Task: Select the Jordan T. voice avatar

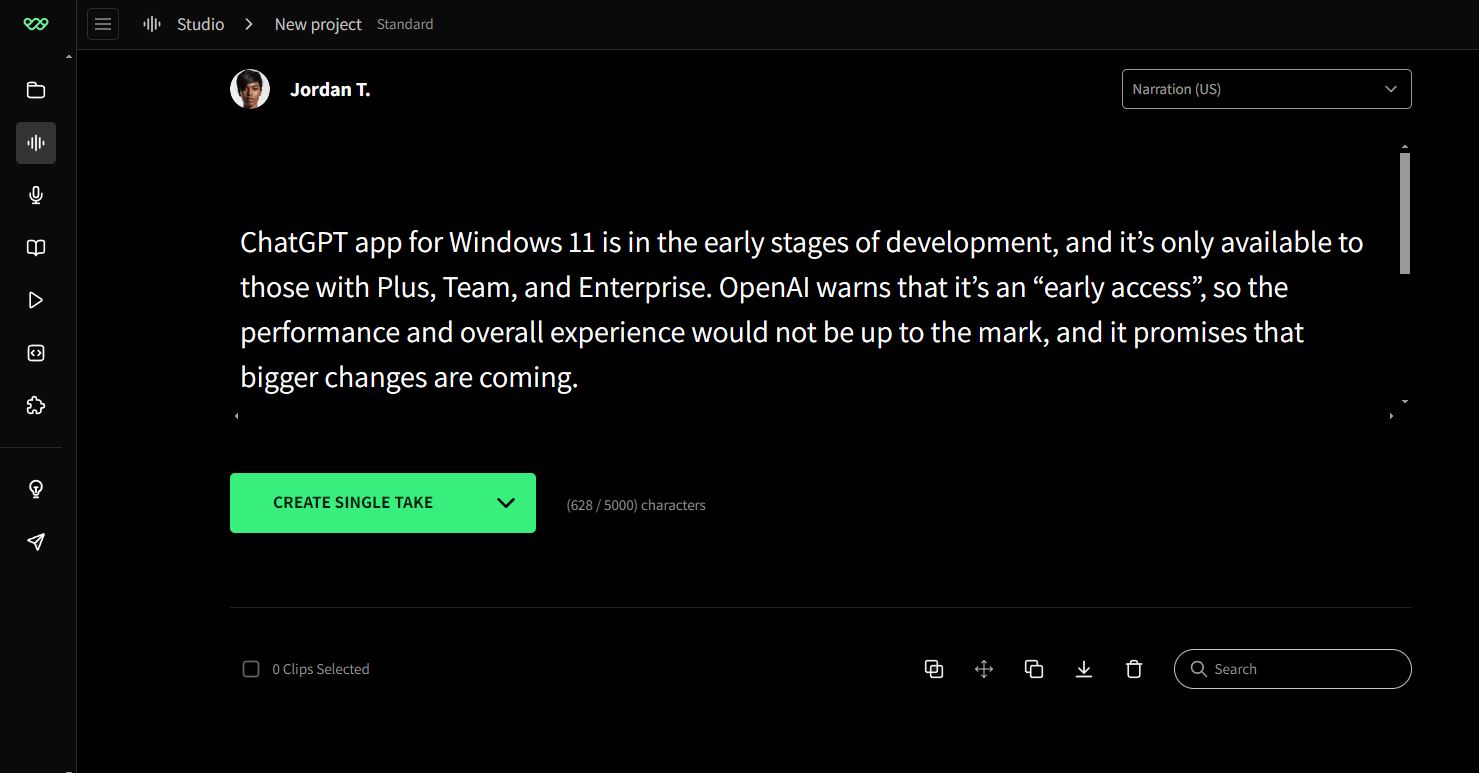Action: pyautogui.click(x=250, y=89)
